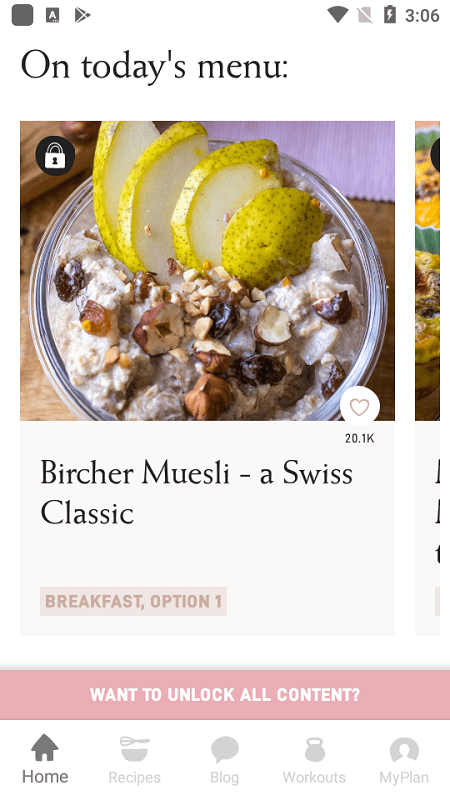Tap the keyboard language status icon
The height and width of the screenshot is (800, 450).
pyautogui.click(x=53, y=15)
